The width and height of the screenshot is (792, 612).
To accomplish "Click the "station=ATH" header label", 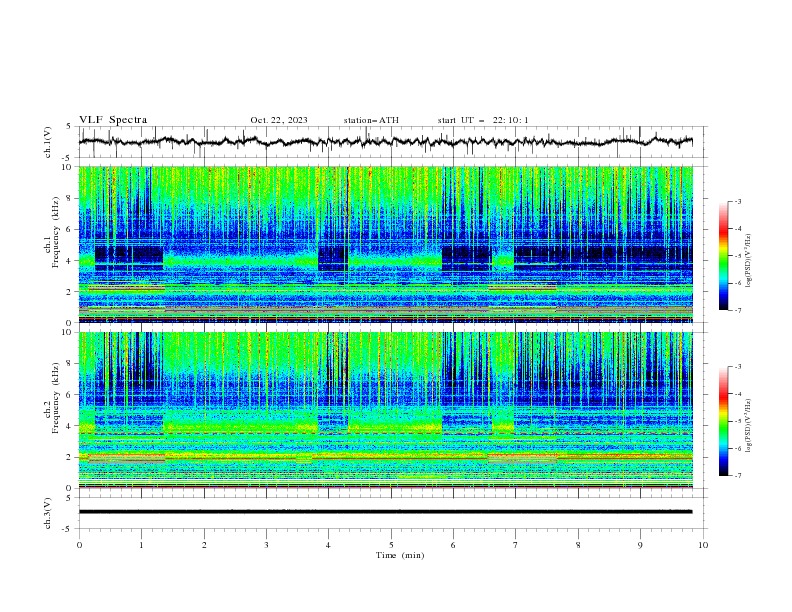I will [371, 120].
